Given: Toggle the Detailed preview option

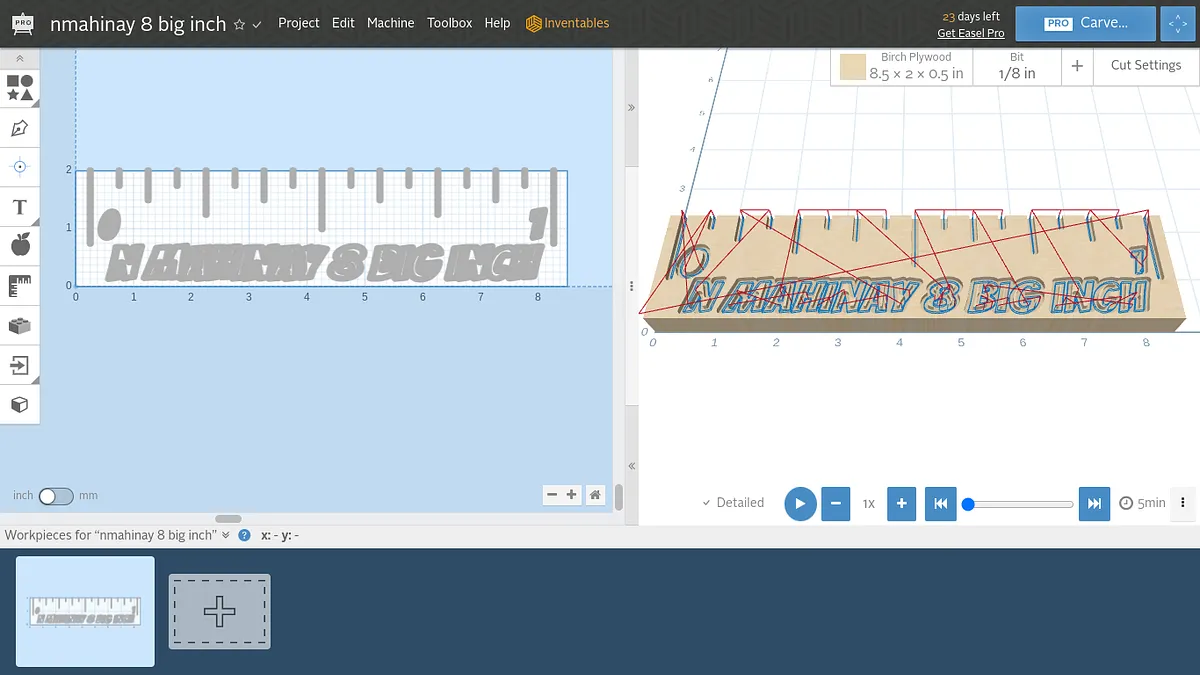Looking at the screenshot, I should (x=732, y=503).
